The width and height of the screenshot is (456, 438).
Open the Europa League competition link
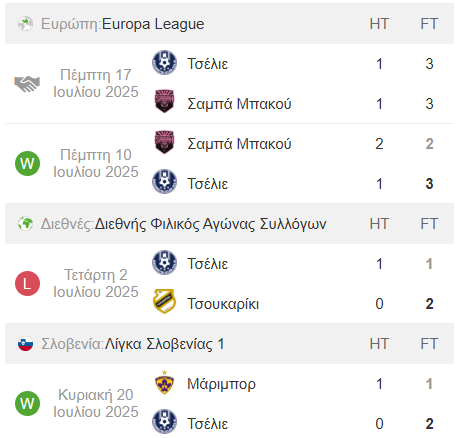[153, 24]
